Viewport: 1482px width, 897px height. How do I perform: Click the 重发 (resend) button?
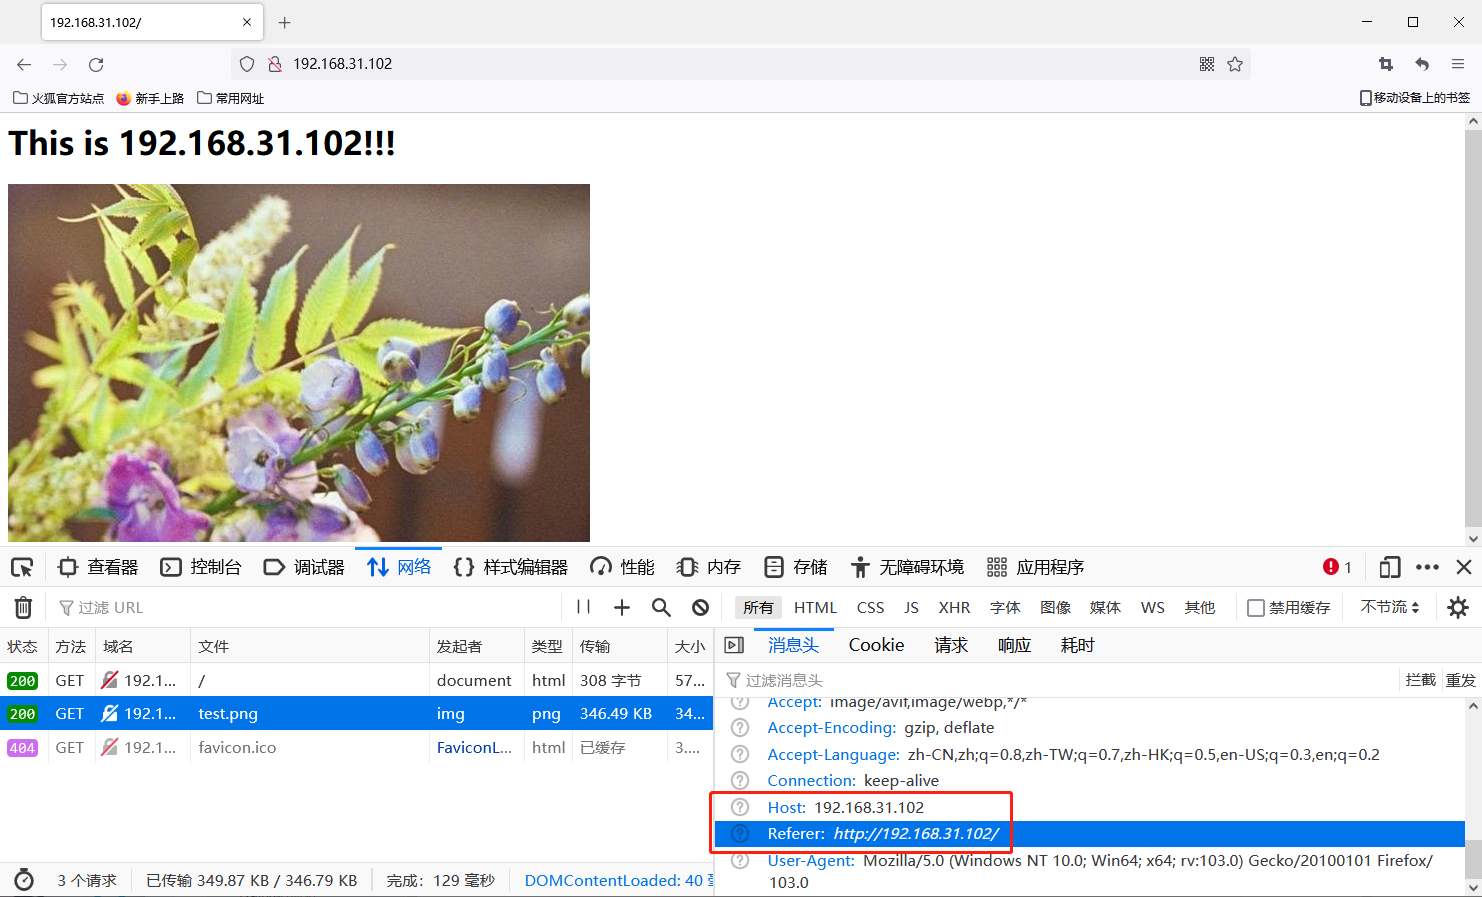click(x=1462, y=679)
